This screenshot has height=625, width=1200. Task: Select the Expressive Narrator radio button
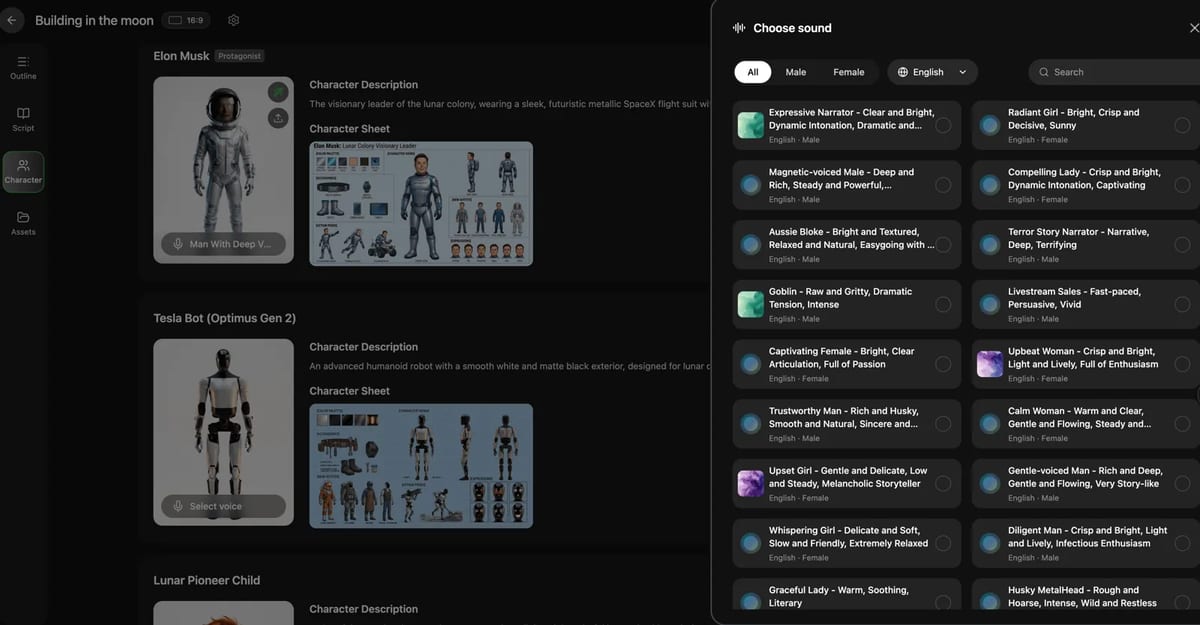point(943,125)
